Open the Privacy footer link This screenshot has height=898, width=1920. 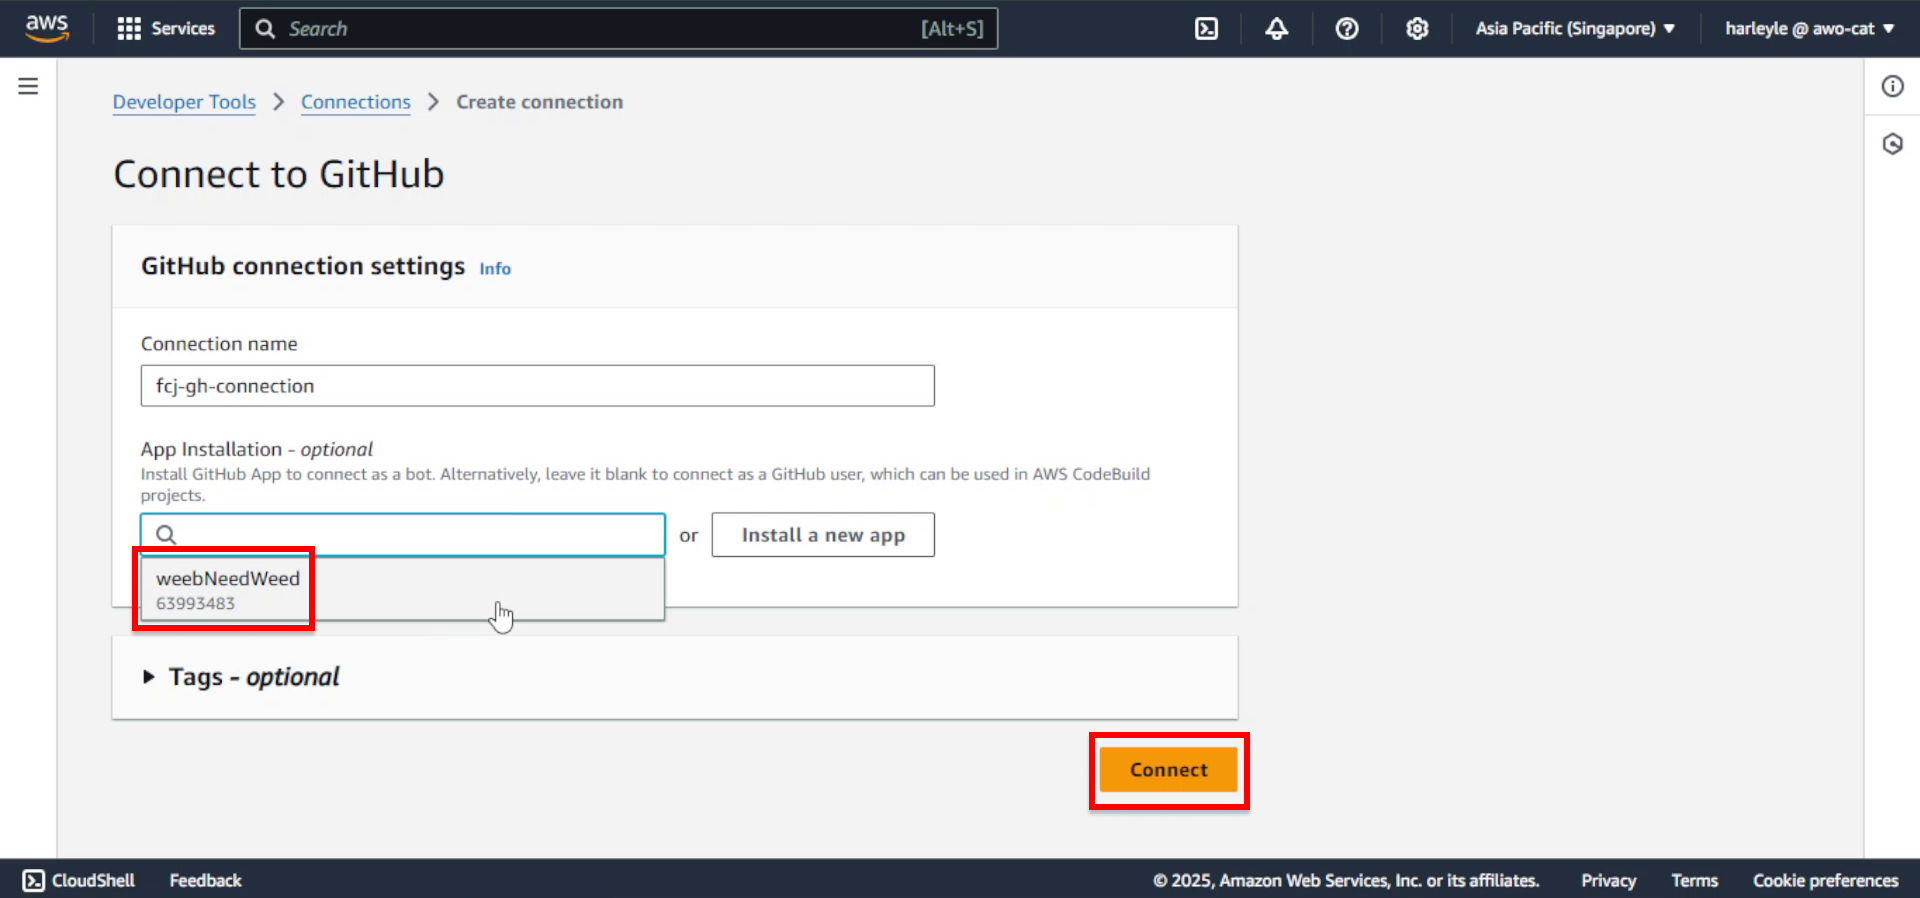click(x=1608, y=880)
